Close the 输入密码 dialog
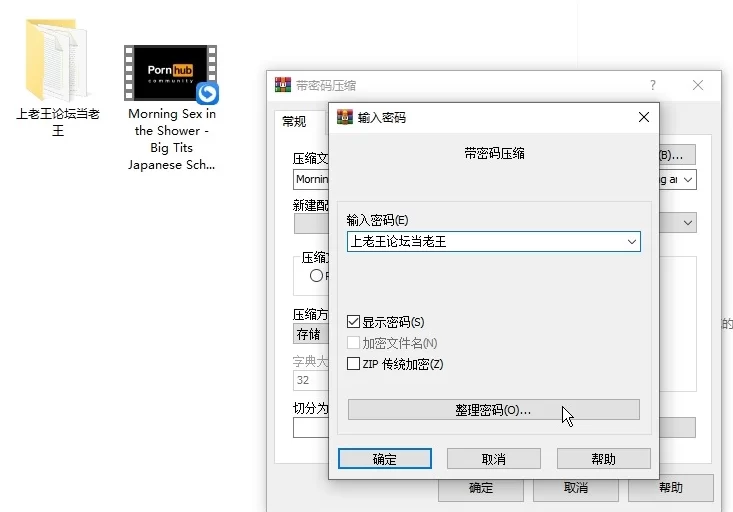Screen dimensions: 733x512 pos(644,117)
